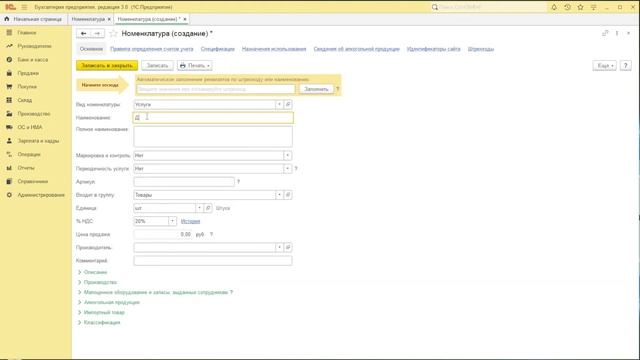Open Зарплата и кадры section

coord(38,141)
